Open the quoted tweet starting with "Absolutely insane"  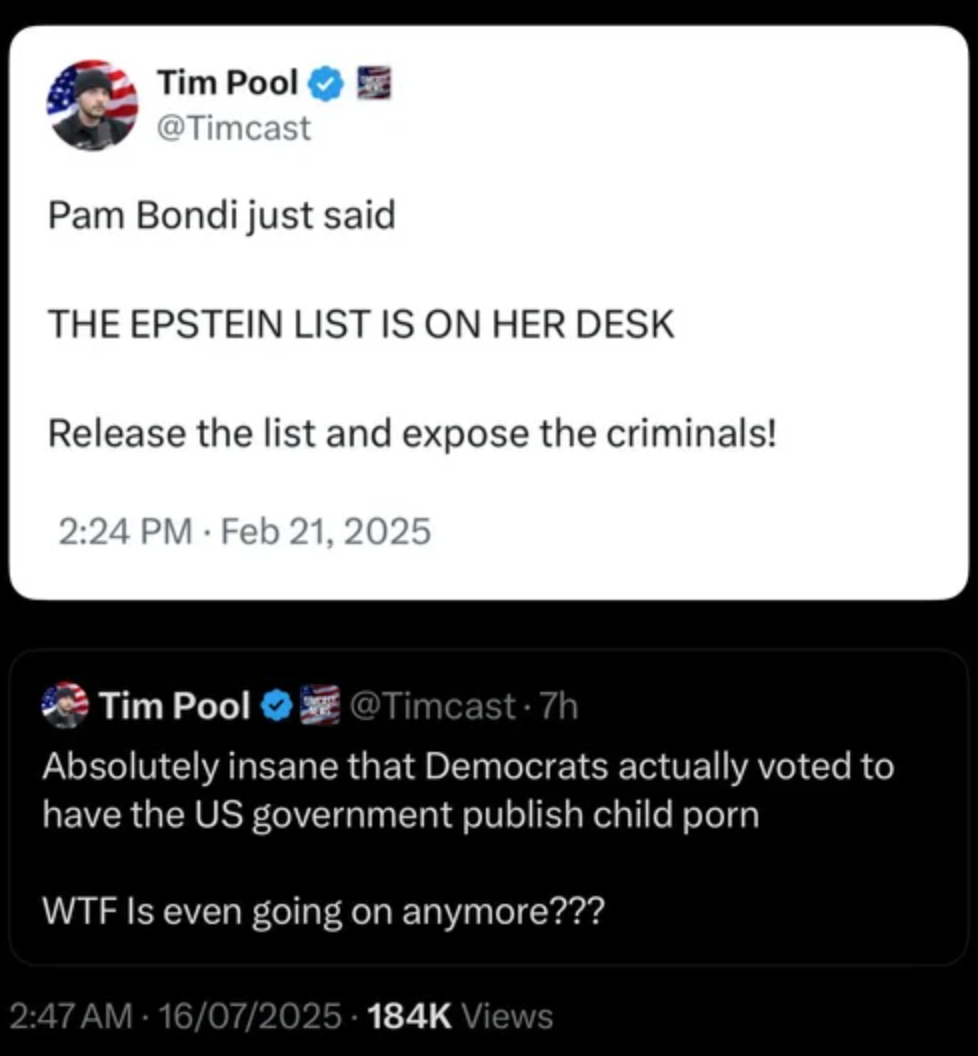click(467, 790)
